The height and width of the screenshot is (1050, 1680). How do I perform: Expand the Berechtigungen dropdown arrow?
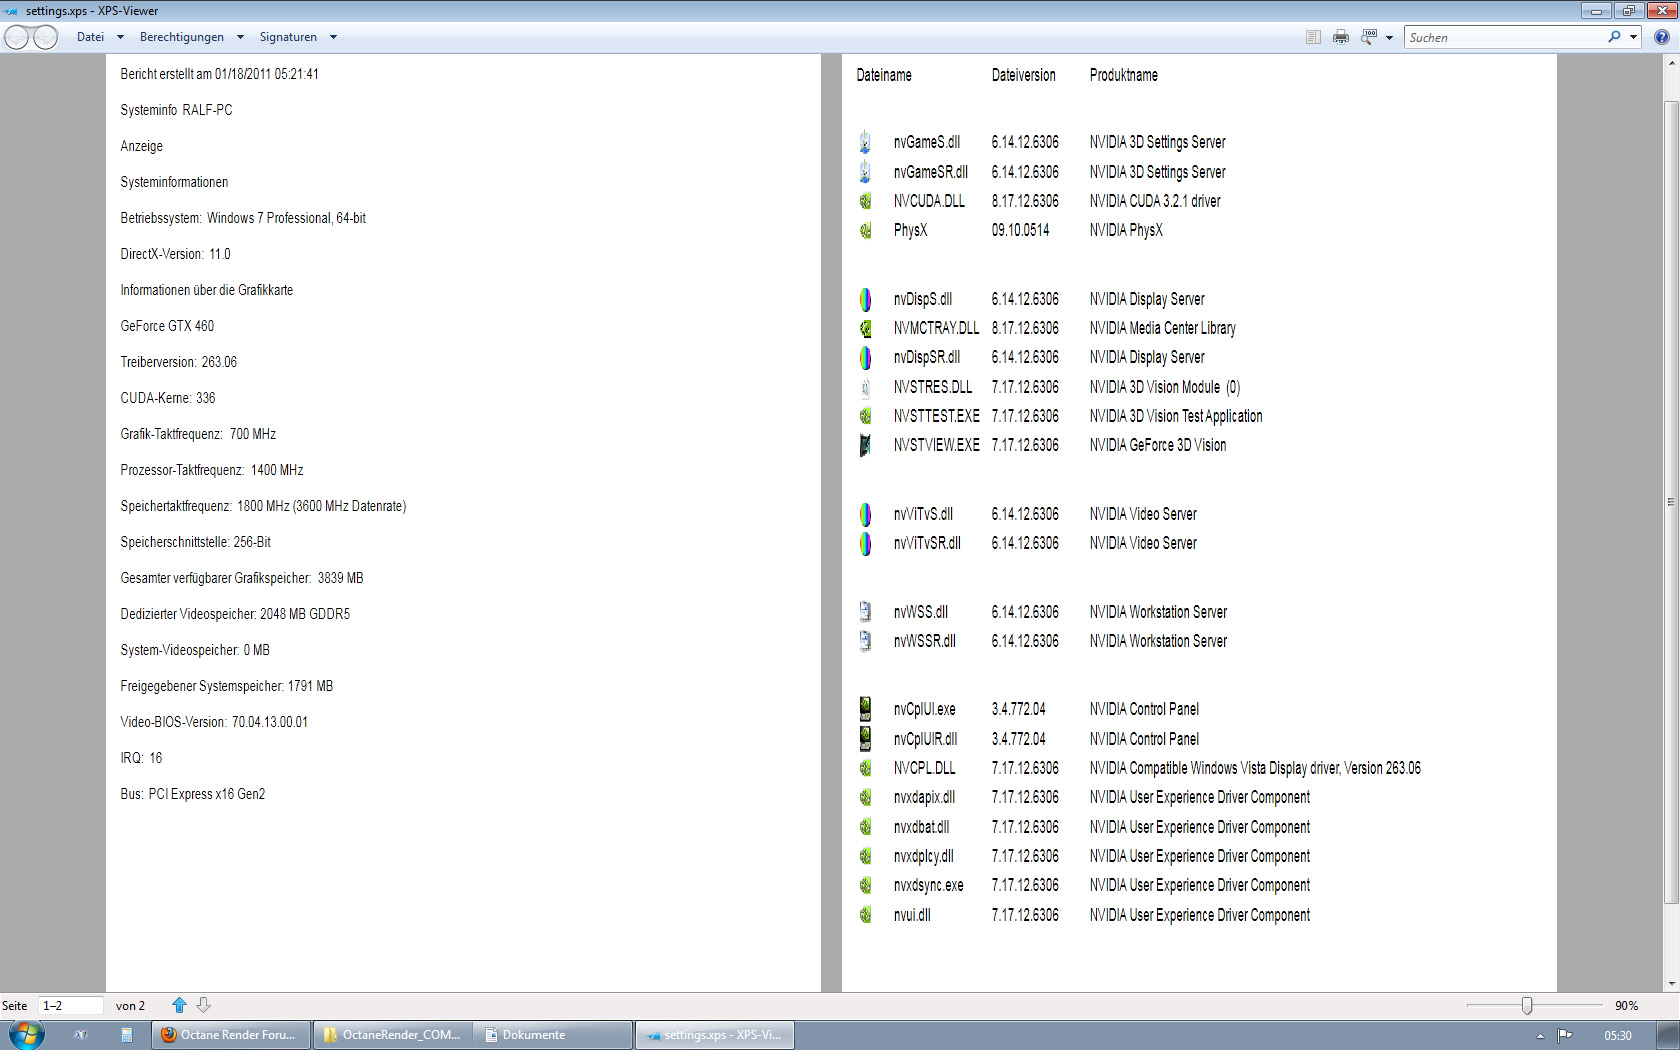[240, 37]
